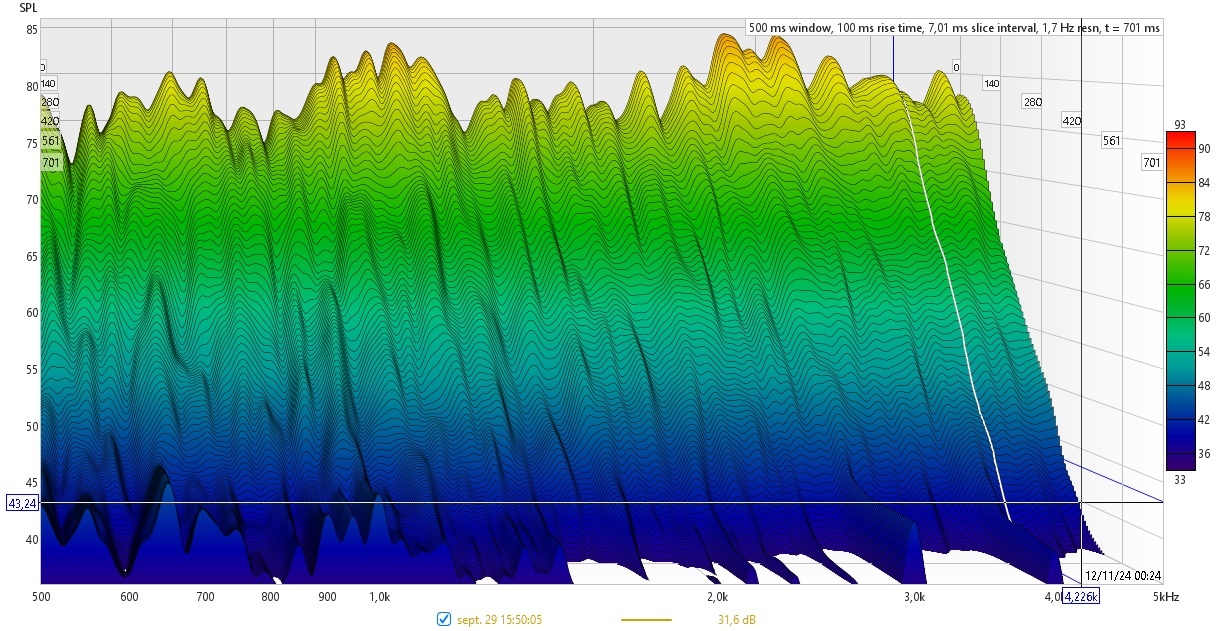Click the 85 SPL axis label
This screenshot has width=1221, height=631.
pos(31,30)
